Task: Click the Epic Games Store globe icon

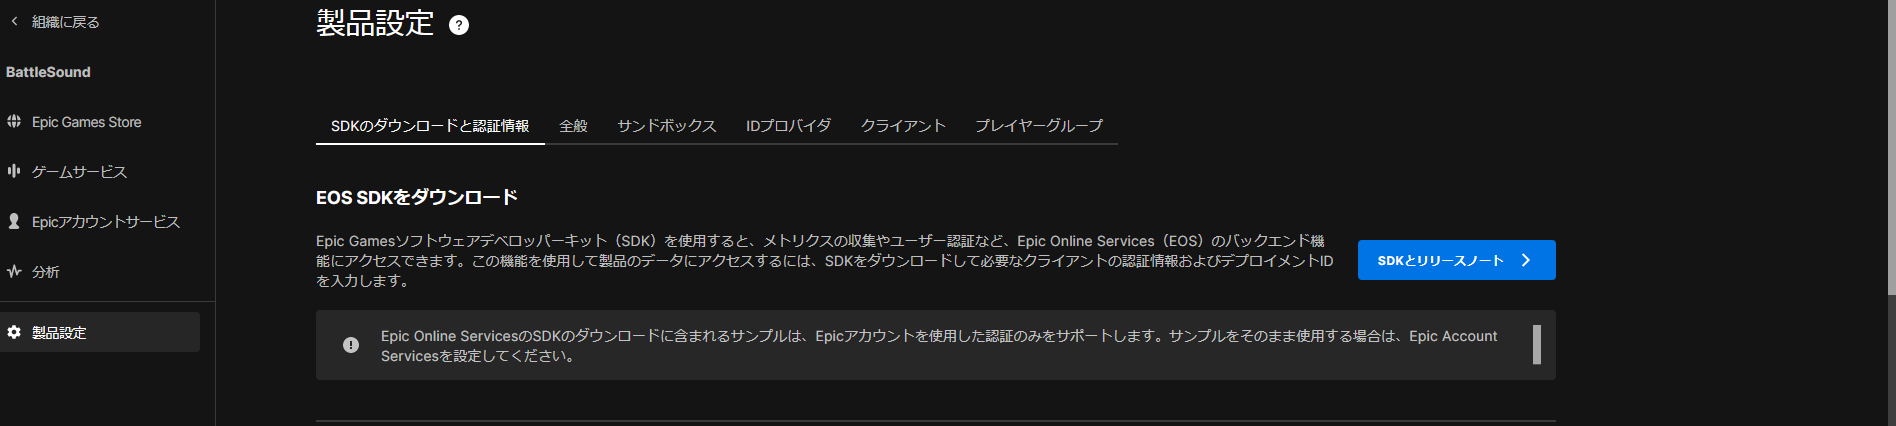Action: tap(14, 121)
